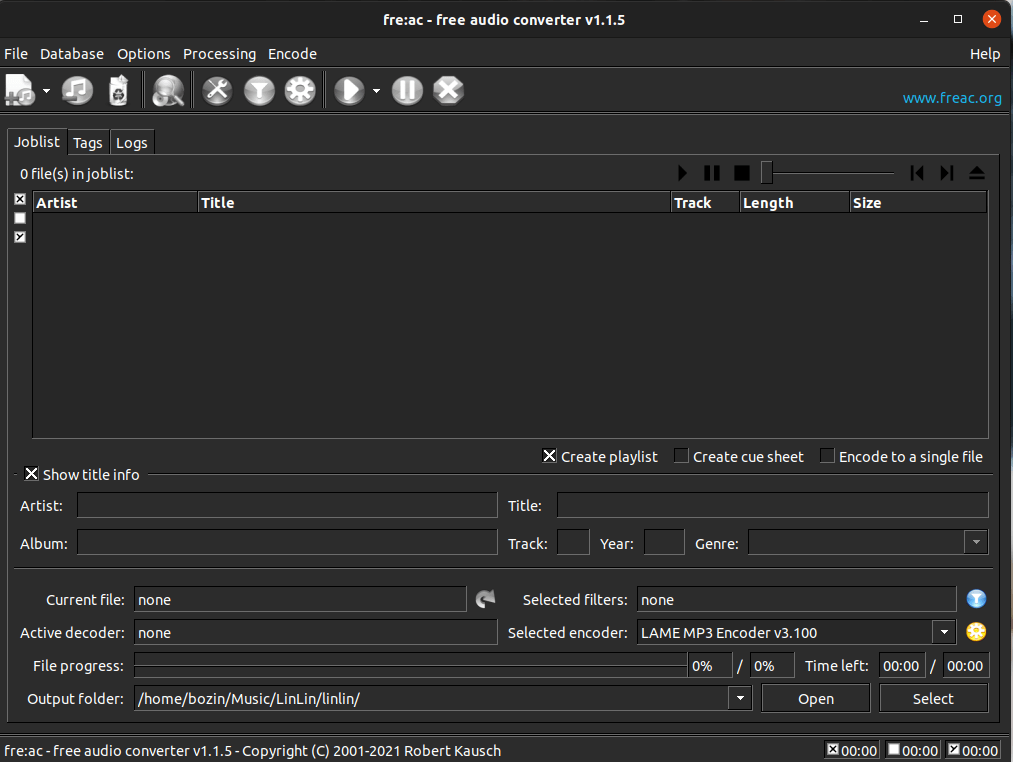The height and width of the screenshot is (762, 1013).
Task: Expand the Selected encoder dropdown
Action: (944, 632)
